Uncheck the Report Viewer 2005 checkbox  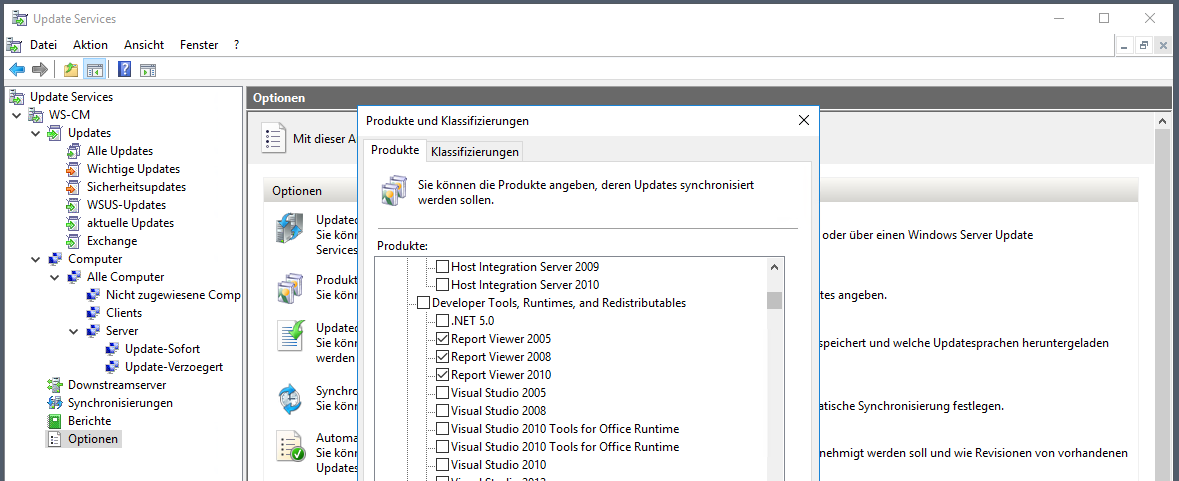pyautogui.click(x=443, y=339)
